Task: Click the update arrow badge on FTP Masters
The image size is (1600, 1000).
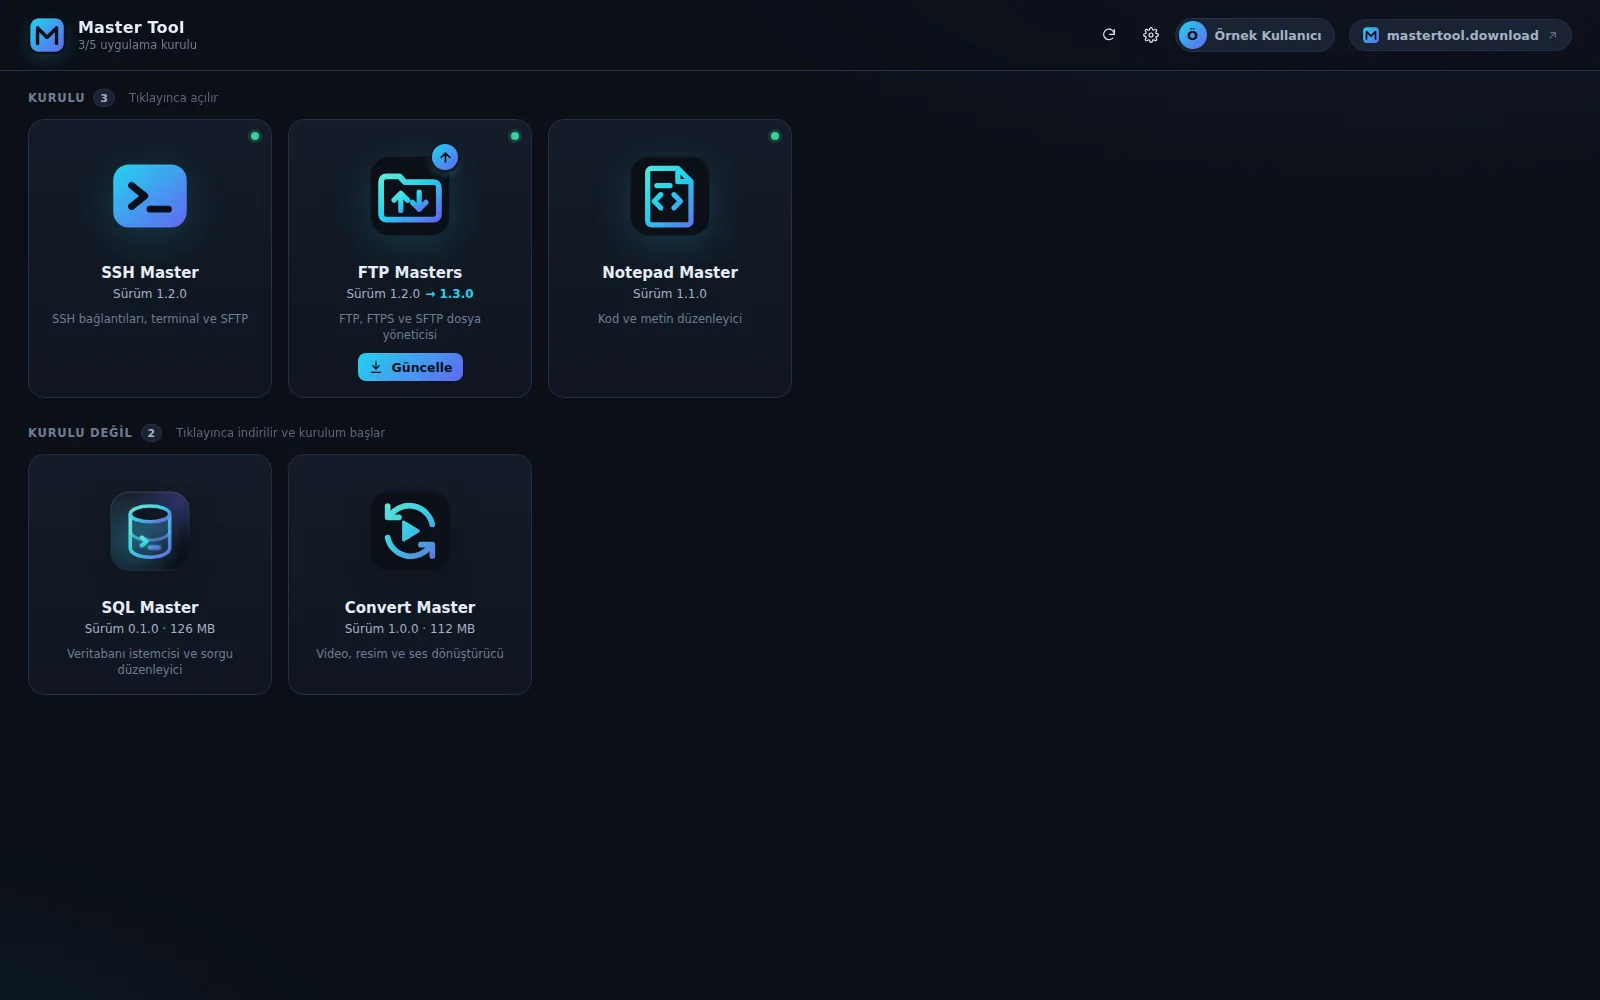Action: (x=445, y=157)
